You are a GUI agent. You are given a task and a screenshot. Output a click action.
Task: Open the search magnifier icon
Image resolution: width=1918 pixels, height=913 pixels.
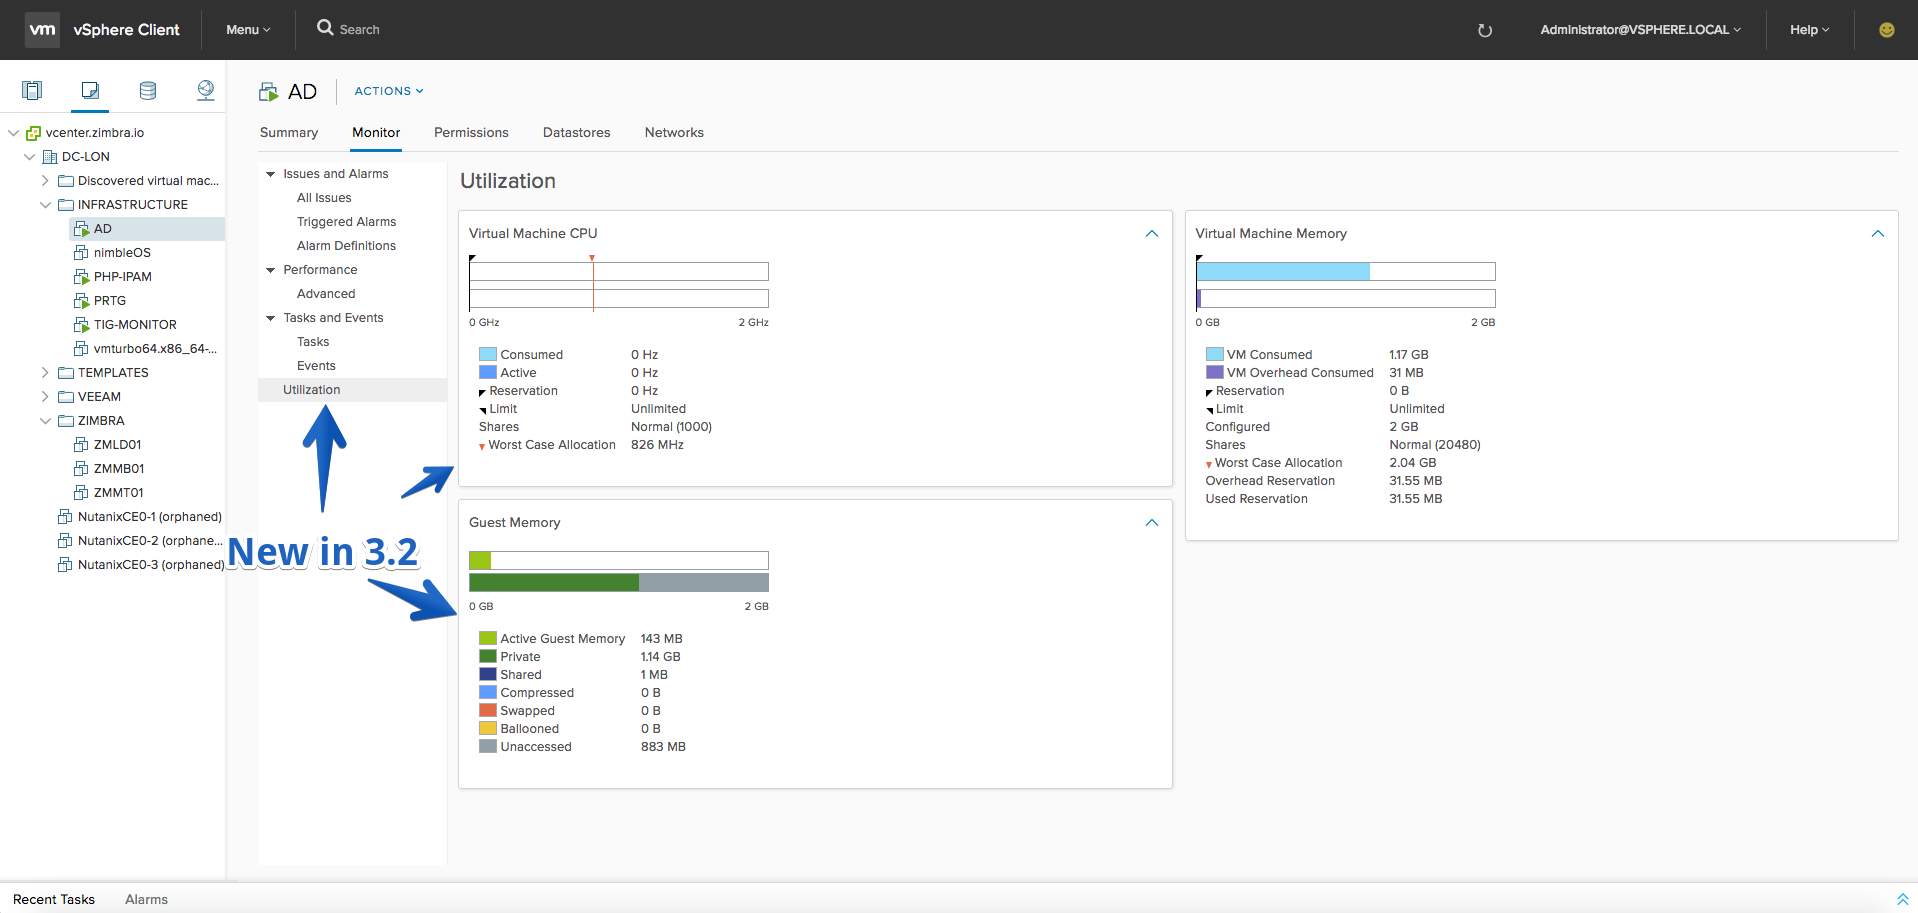(x=325, y=28)
